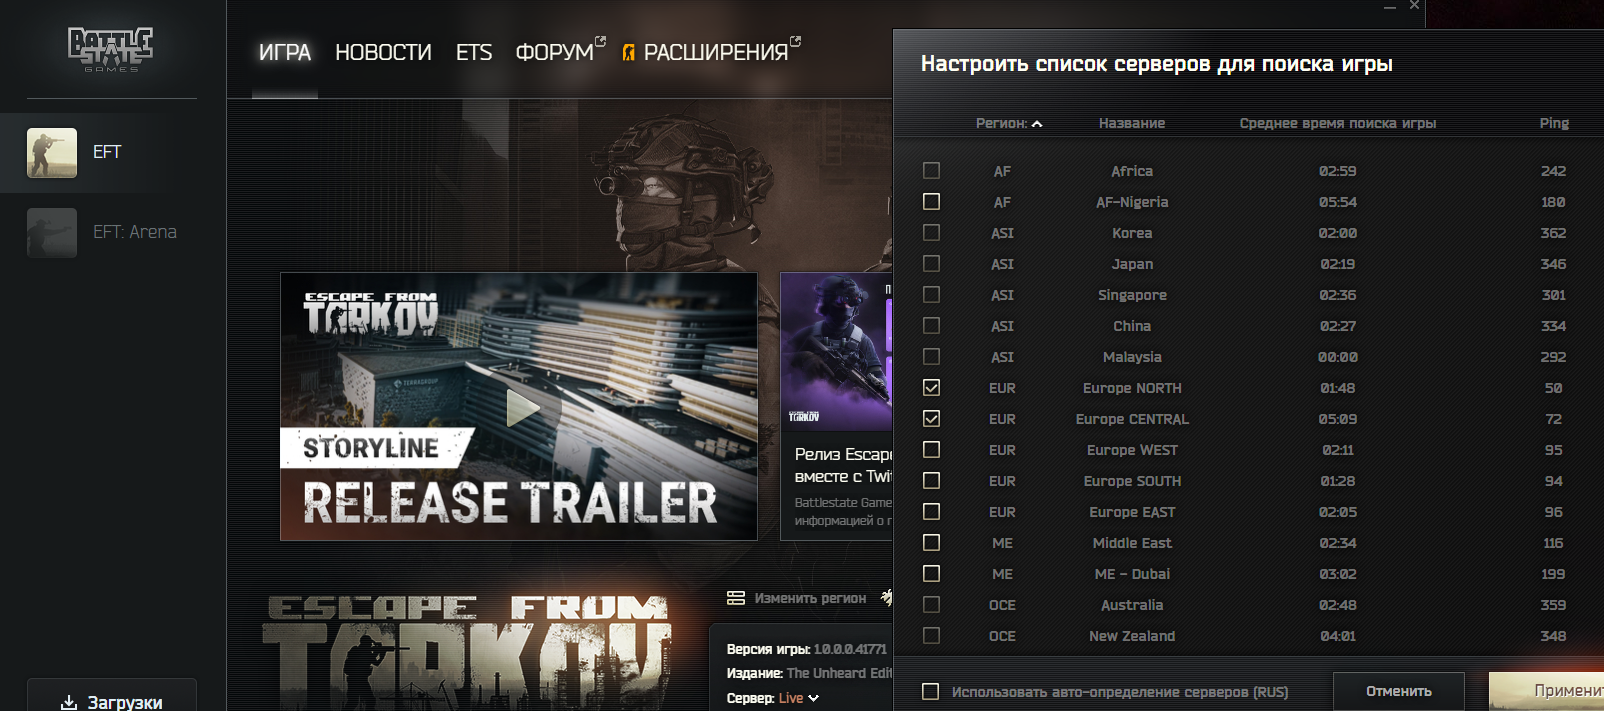Enable the AF-Nigeria server checkbox
This screenshot has width=1604, height=711.
(931, 202)
